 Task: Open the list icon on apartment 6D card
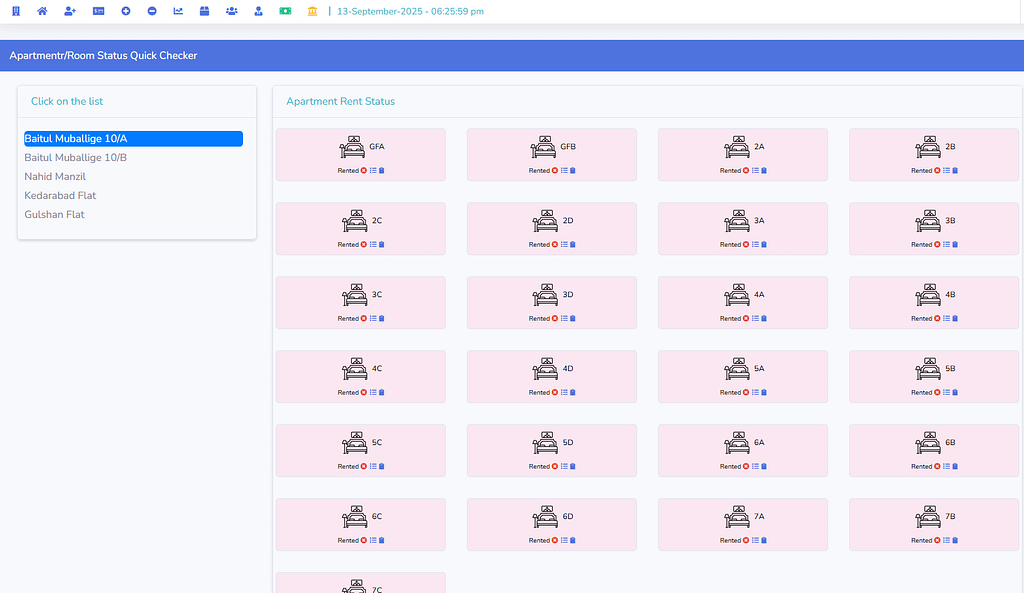(564, 540)
